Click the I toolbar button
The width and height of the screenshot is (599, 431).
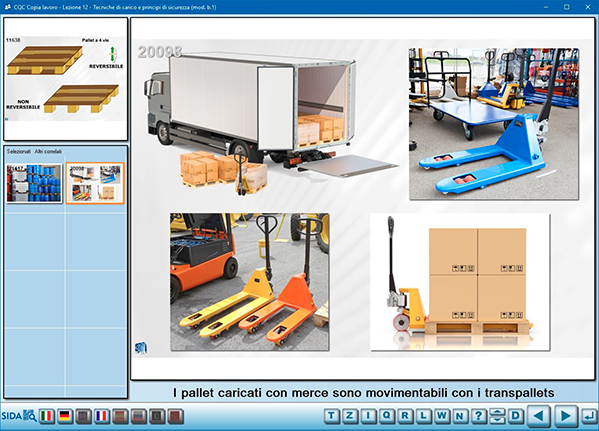click(x=368, y=416)
